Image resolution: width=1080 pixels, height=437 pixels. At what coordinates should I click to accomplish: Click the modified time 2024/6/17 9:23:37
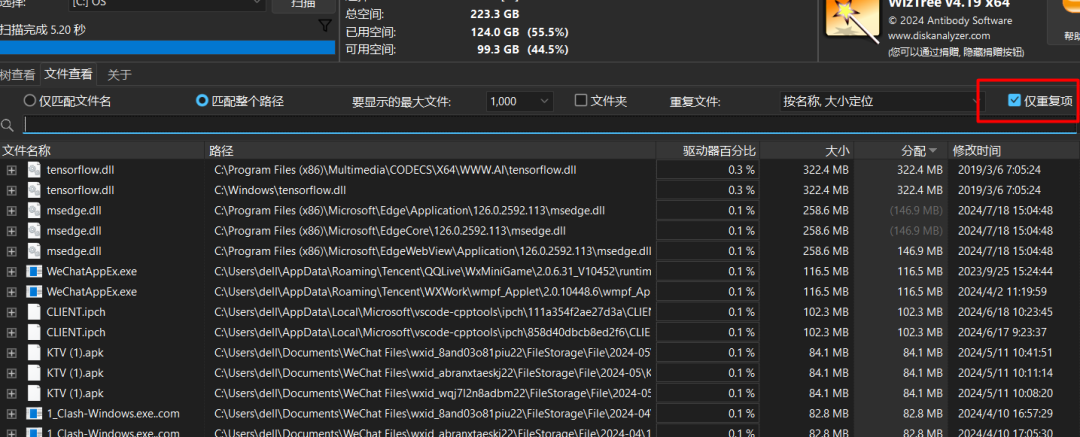click(1001, 332)
